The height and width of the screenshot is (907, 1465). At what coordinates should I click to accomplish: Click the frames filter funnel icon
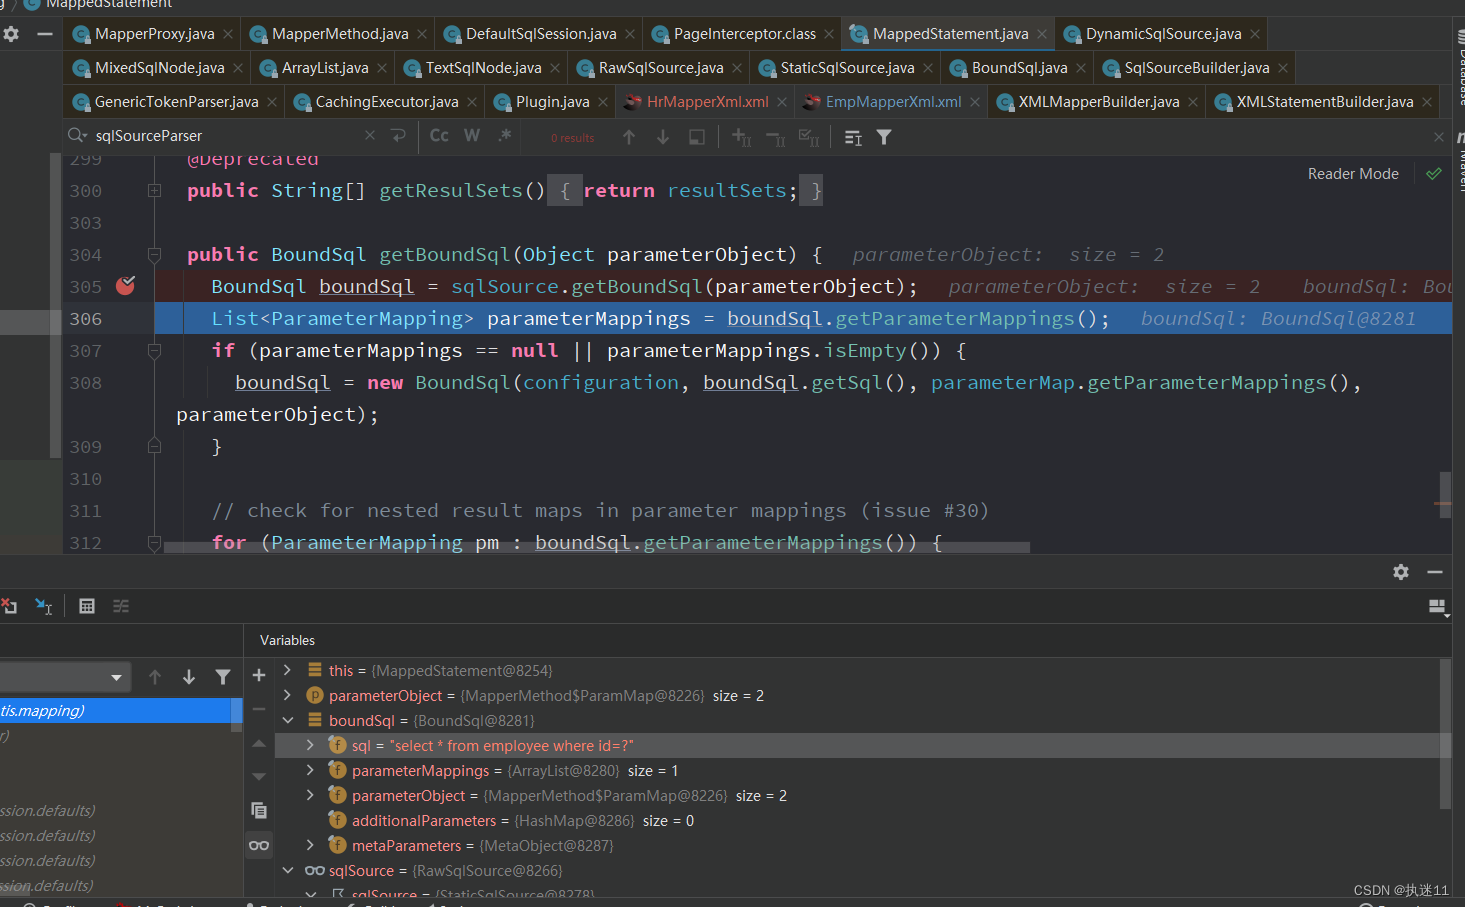click(223, 677)
